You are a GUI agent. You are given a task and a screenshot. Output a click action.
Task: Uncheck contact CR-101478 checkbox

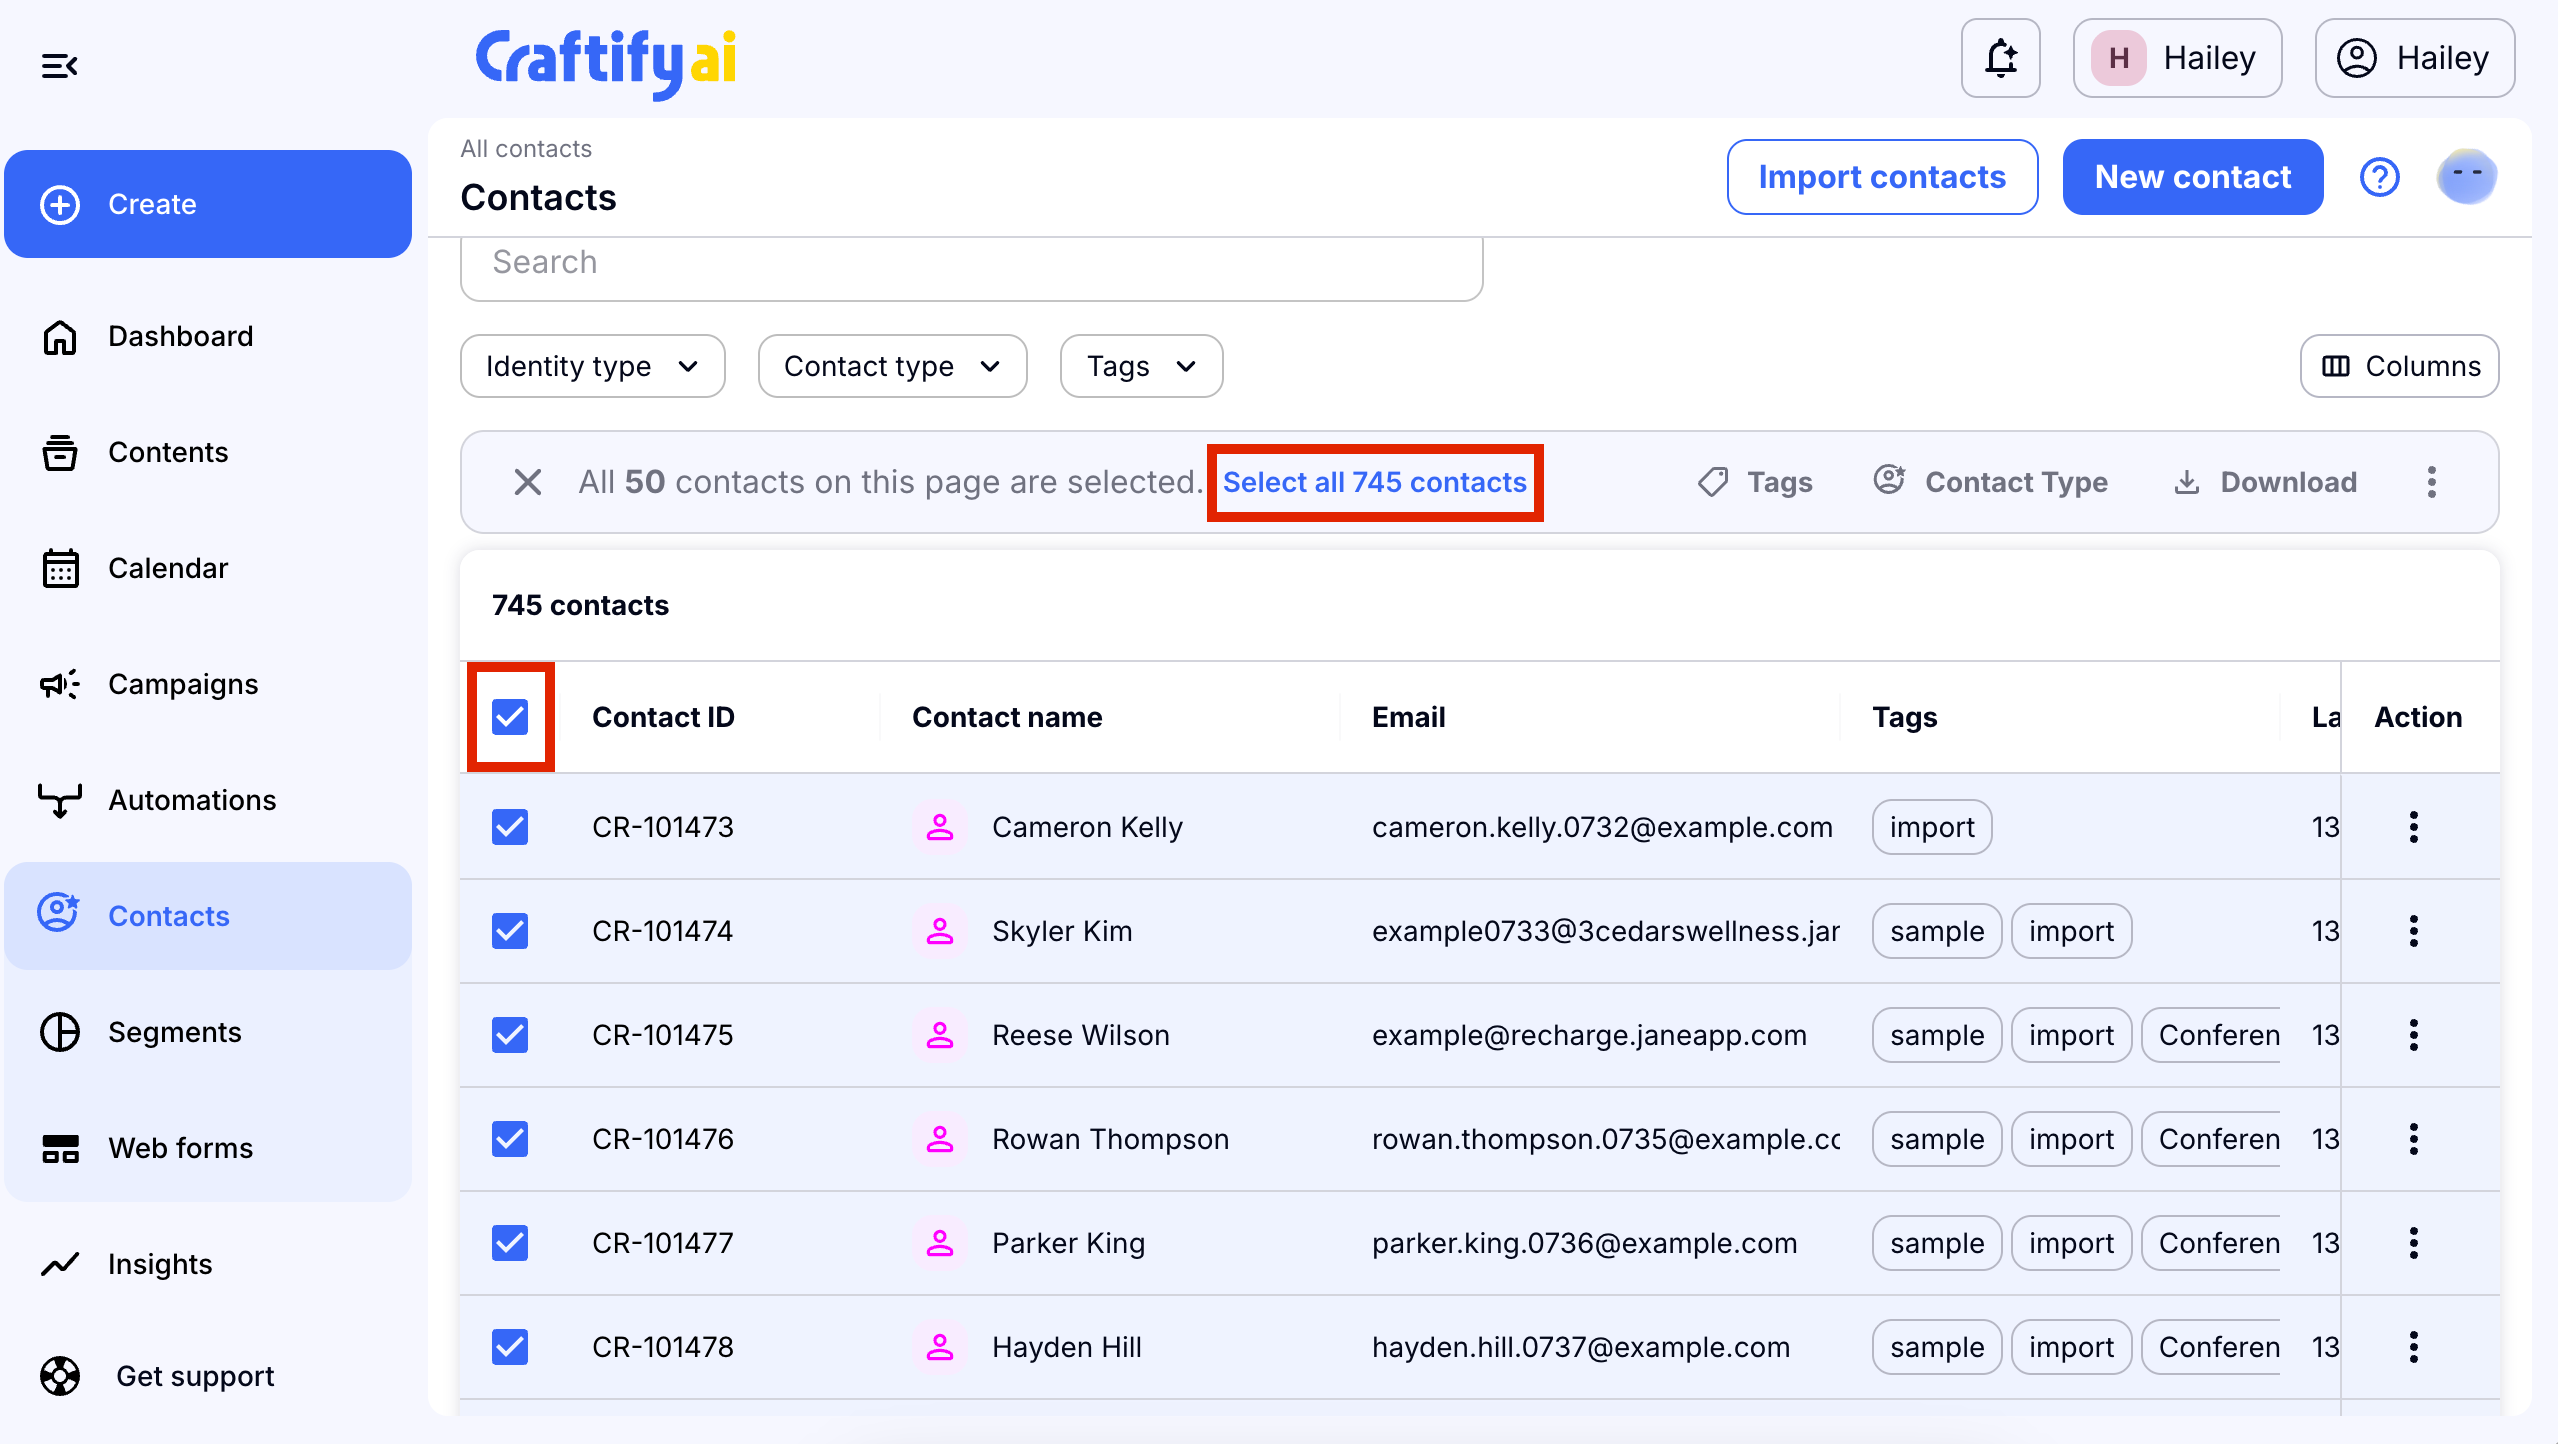(510, 1347)
